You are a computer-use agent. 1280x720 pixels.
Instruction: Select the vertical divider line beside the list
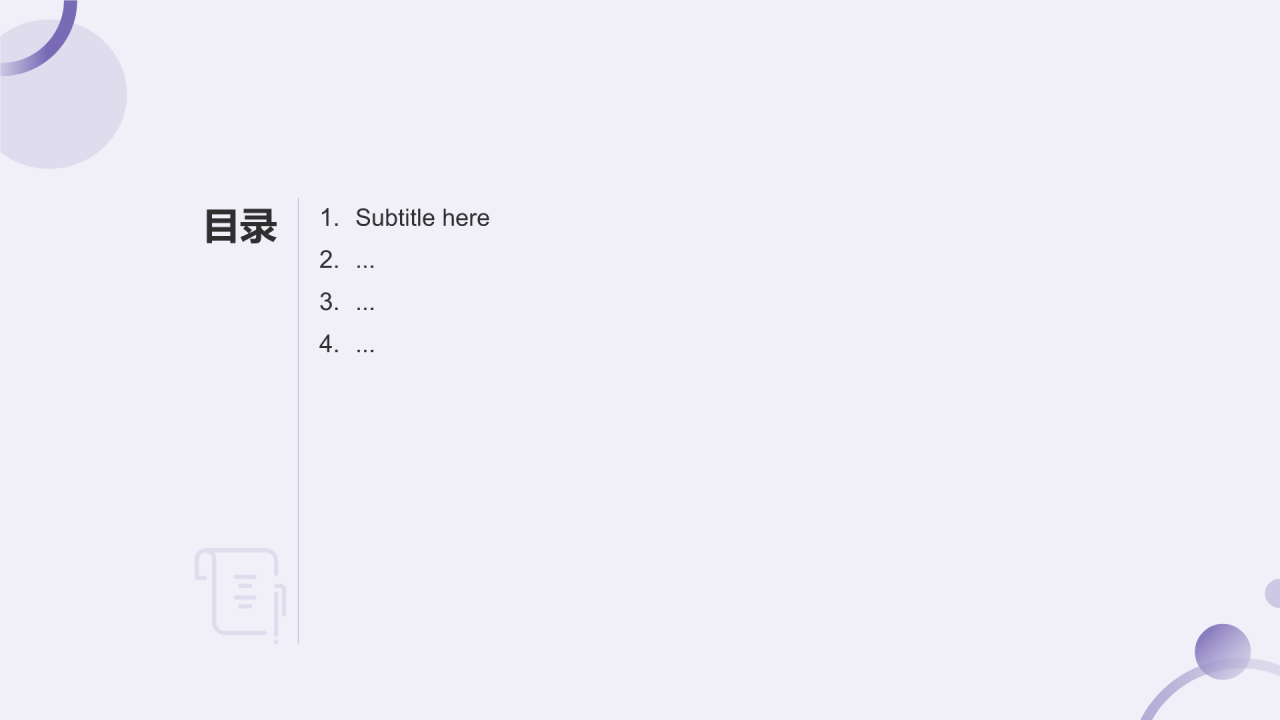[x=298, y=420]
